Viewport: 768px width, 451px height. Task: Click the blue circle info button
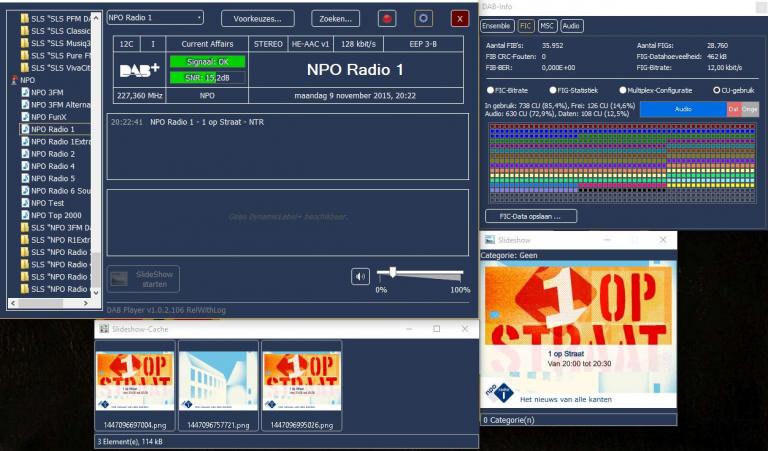[423, 18]
